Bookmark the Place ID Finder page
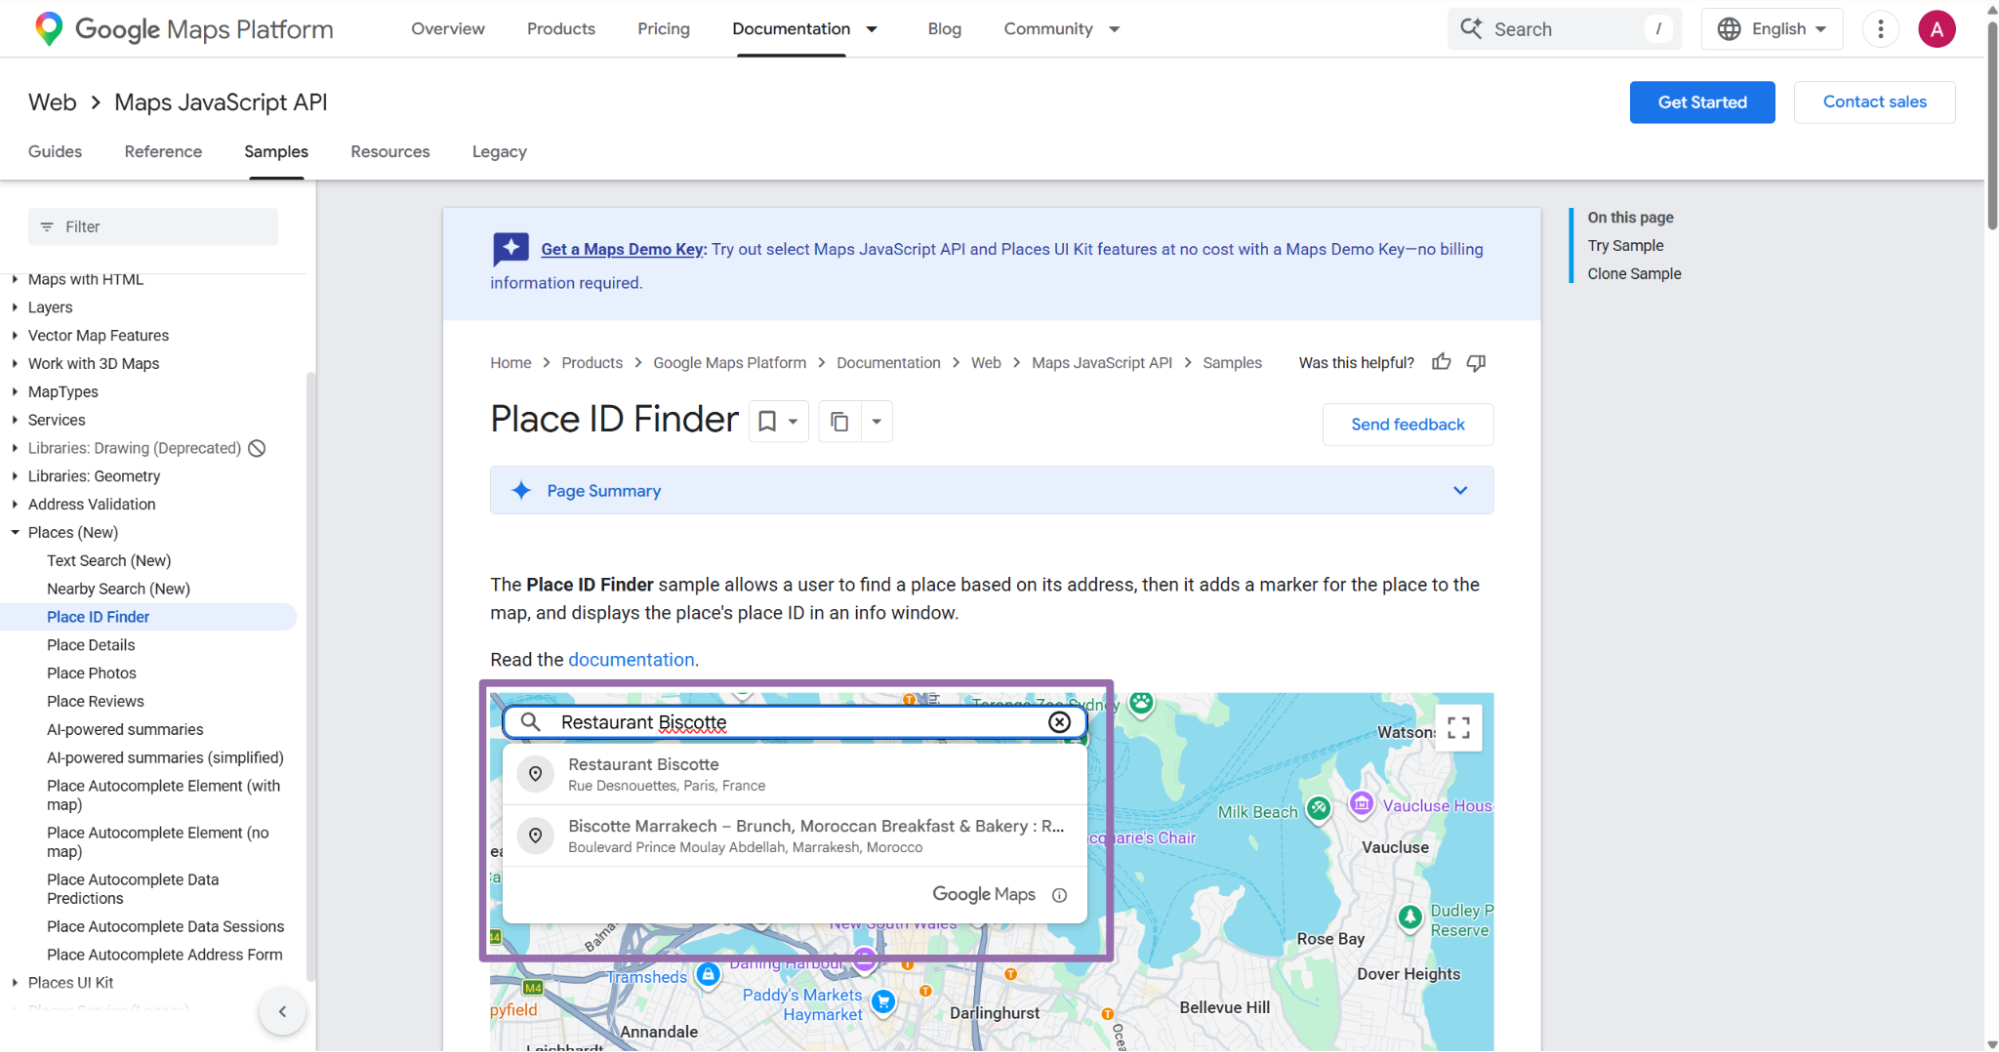Viewport: 1999px width, 1052px height. pos(767,422)
